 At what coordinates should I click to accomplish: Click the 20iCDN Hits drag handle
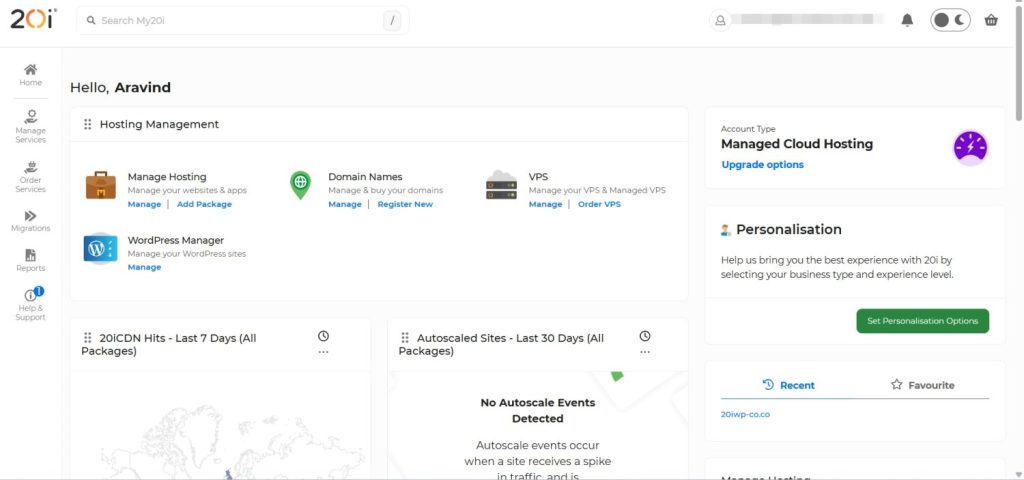(88, 338)
